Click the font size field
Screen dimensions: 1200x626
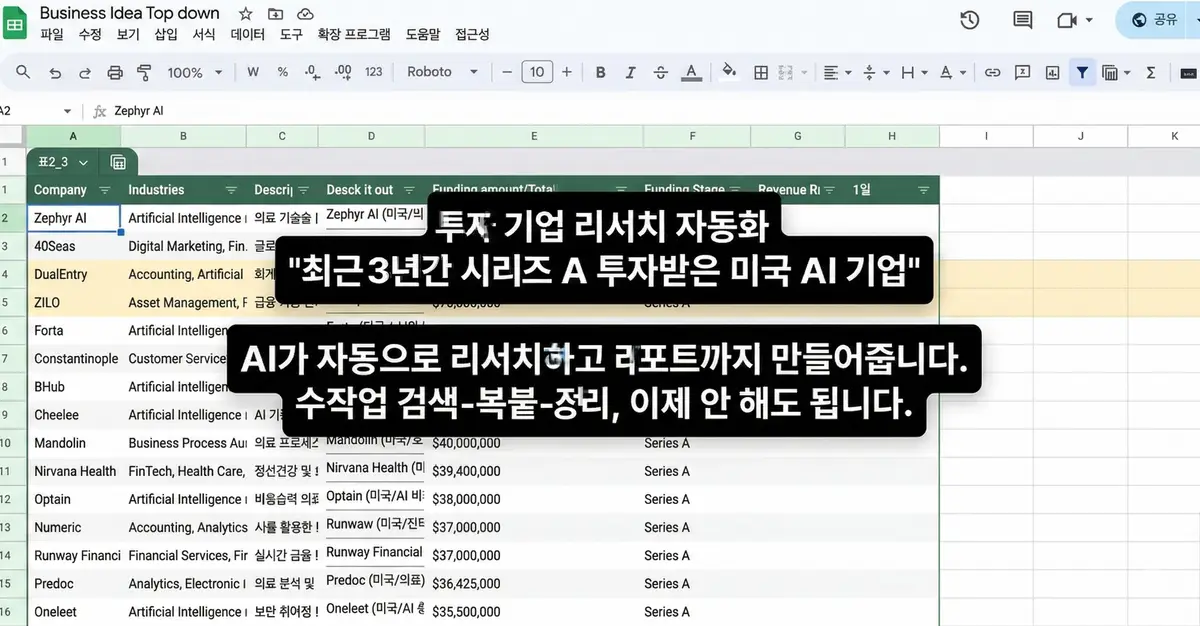(x=537, y=72)
